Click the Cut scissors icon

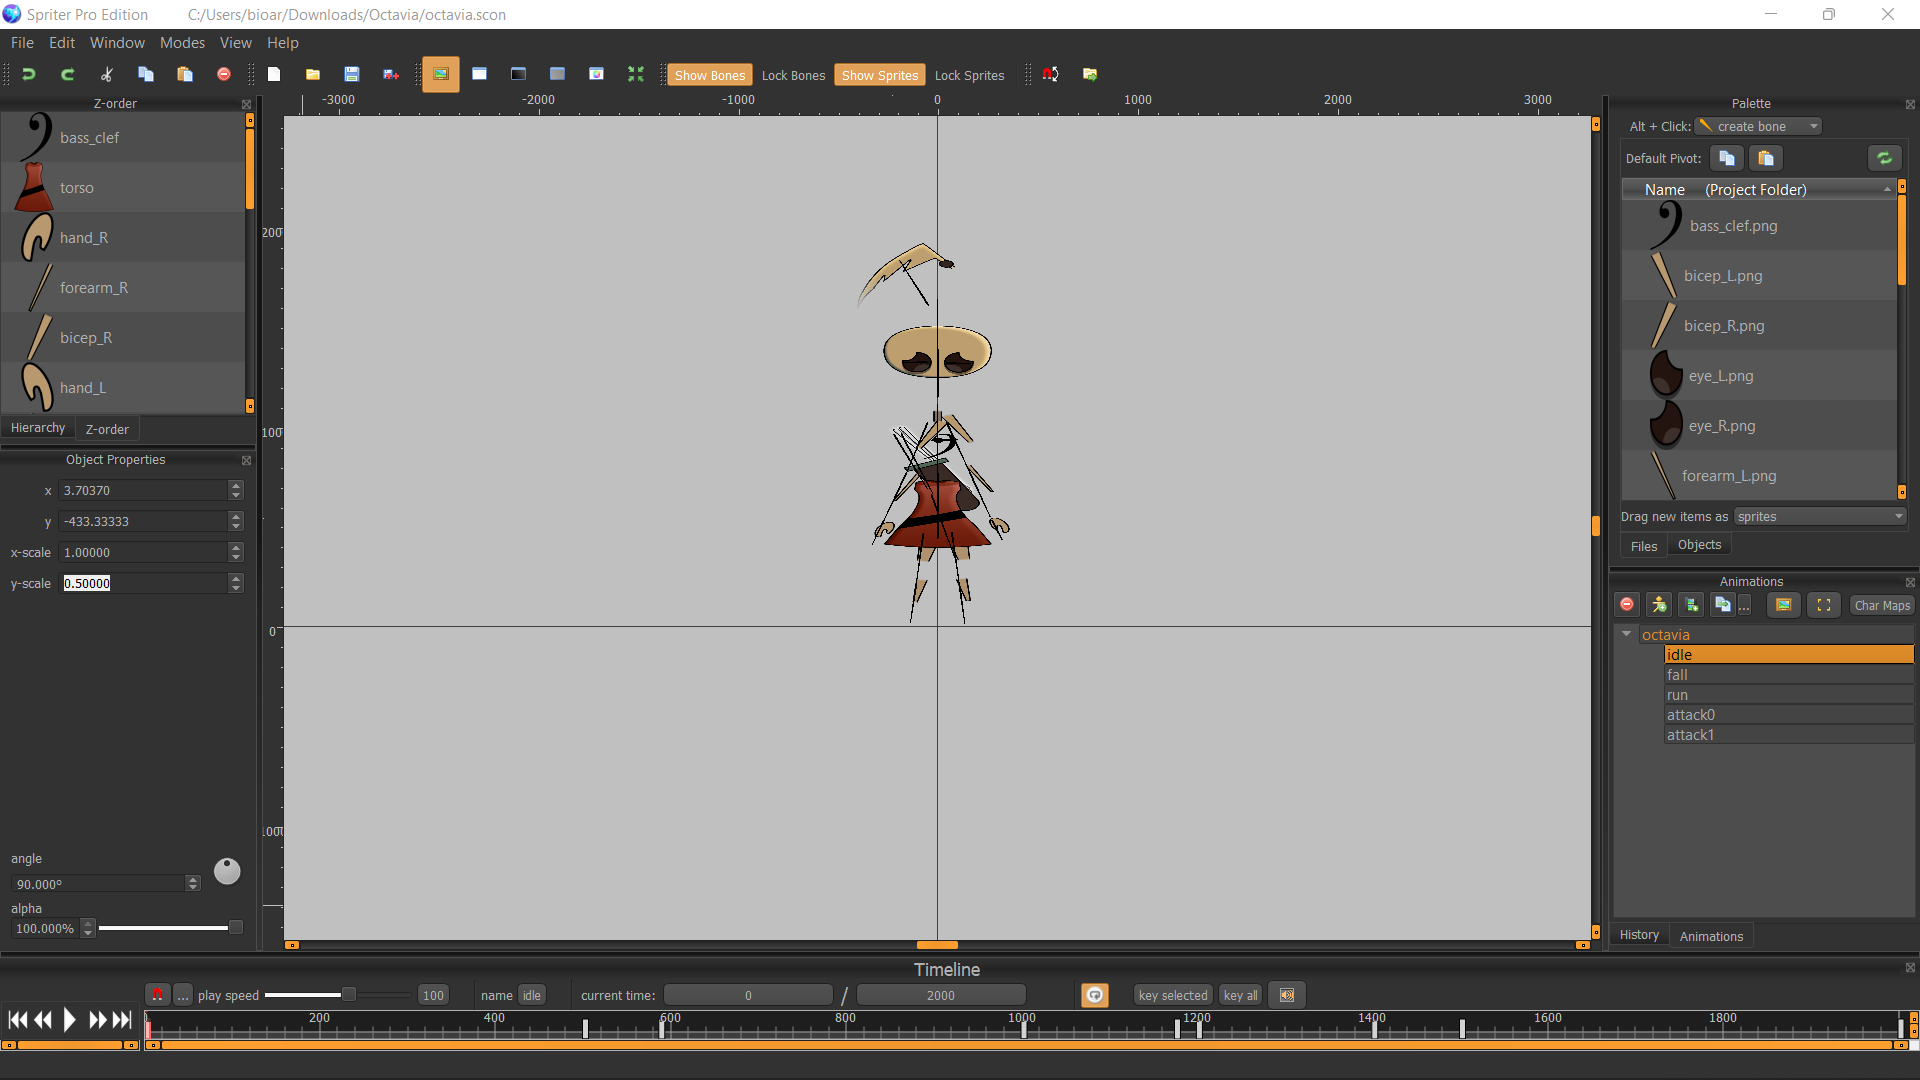pos(107,74)
